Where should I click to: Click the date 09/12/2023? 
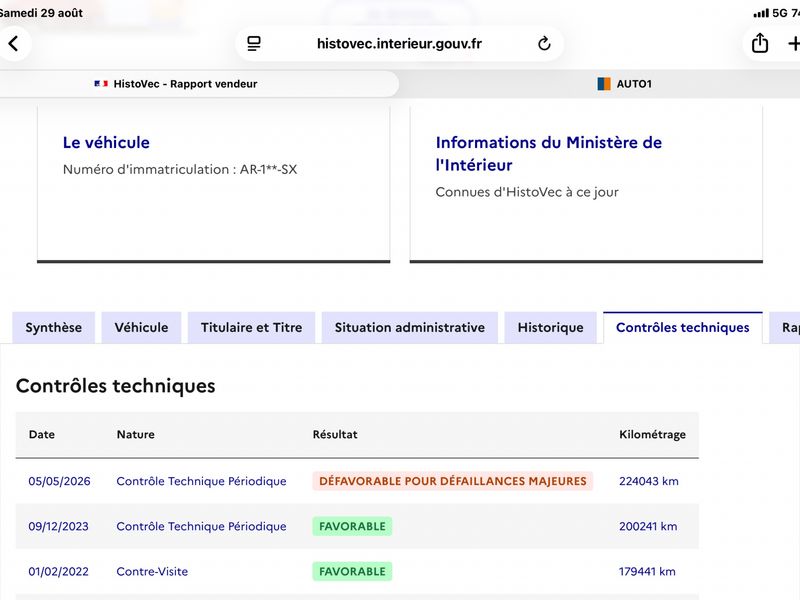[59, 527]
